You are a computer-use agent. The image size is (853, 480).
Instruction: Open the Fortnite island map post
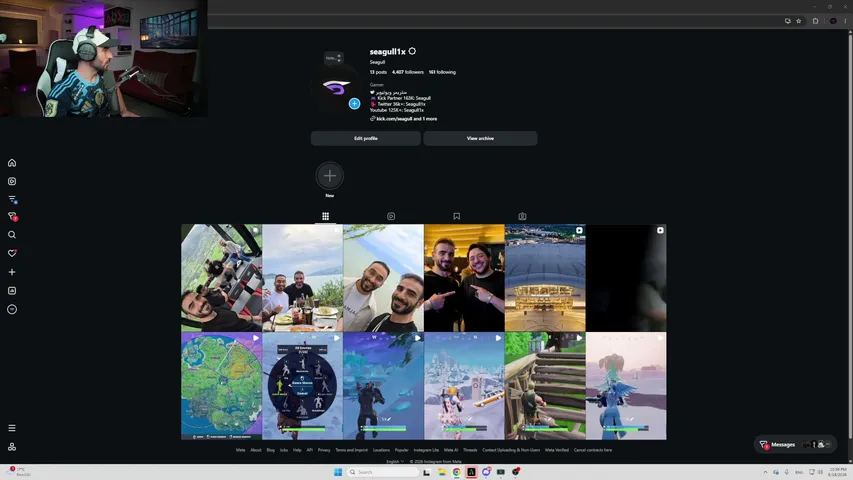(221, 386)
